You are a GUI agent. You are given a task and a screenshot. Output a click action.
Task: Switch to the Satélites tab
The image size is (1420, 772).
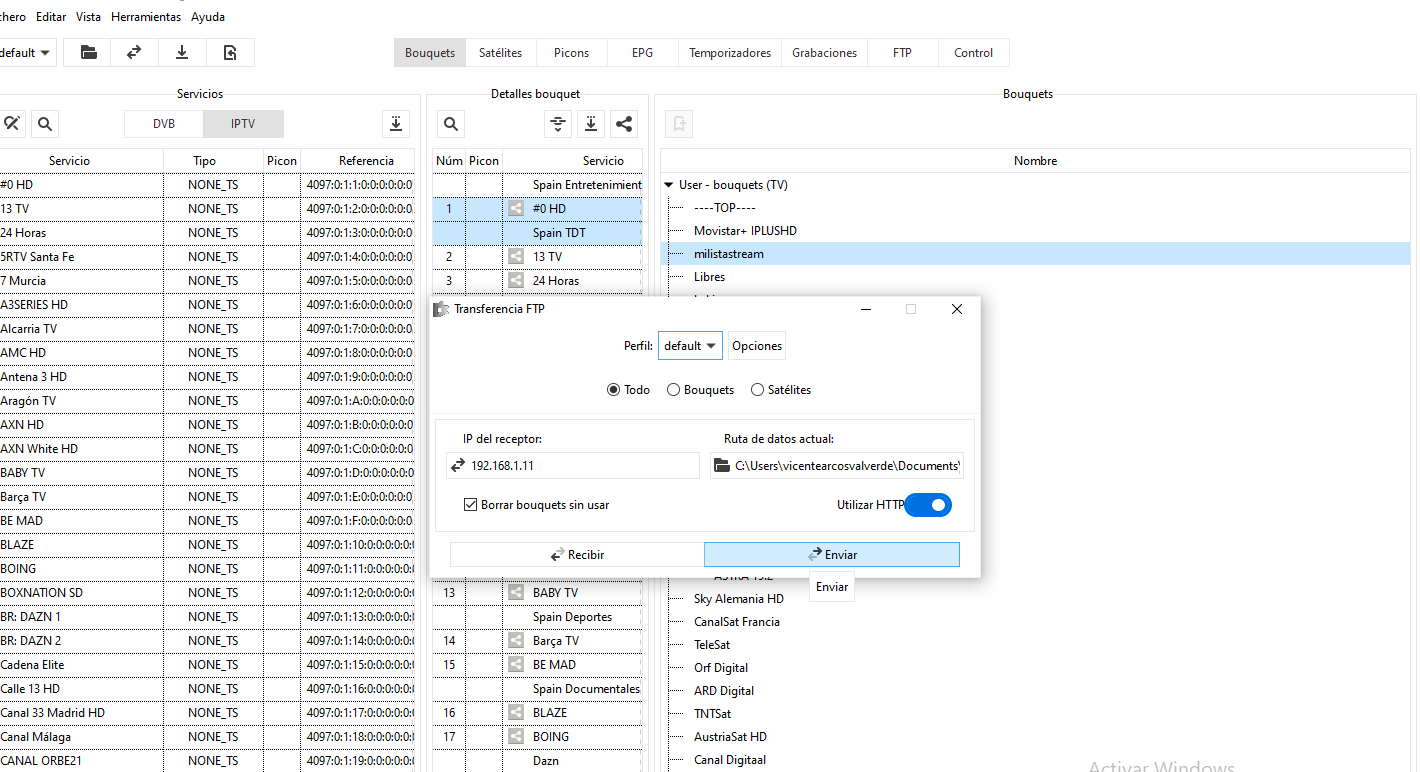[x=501, y=53]
